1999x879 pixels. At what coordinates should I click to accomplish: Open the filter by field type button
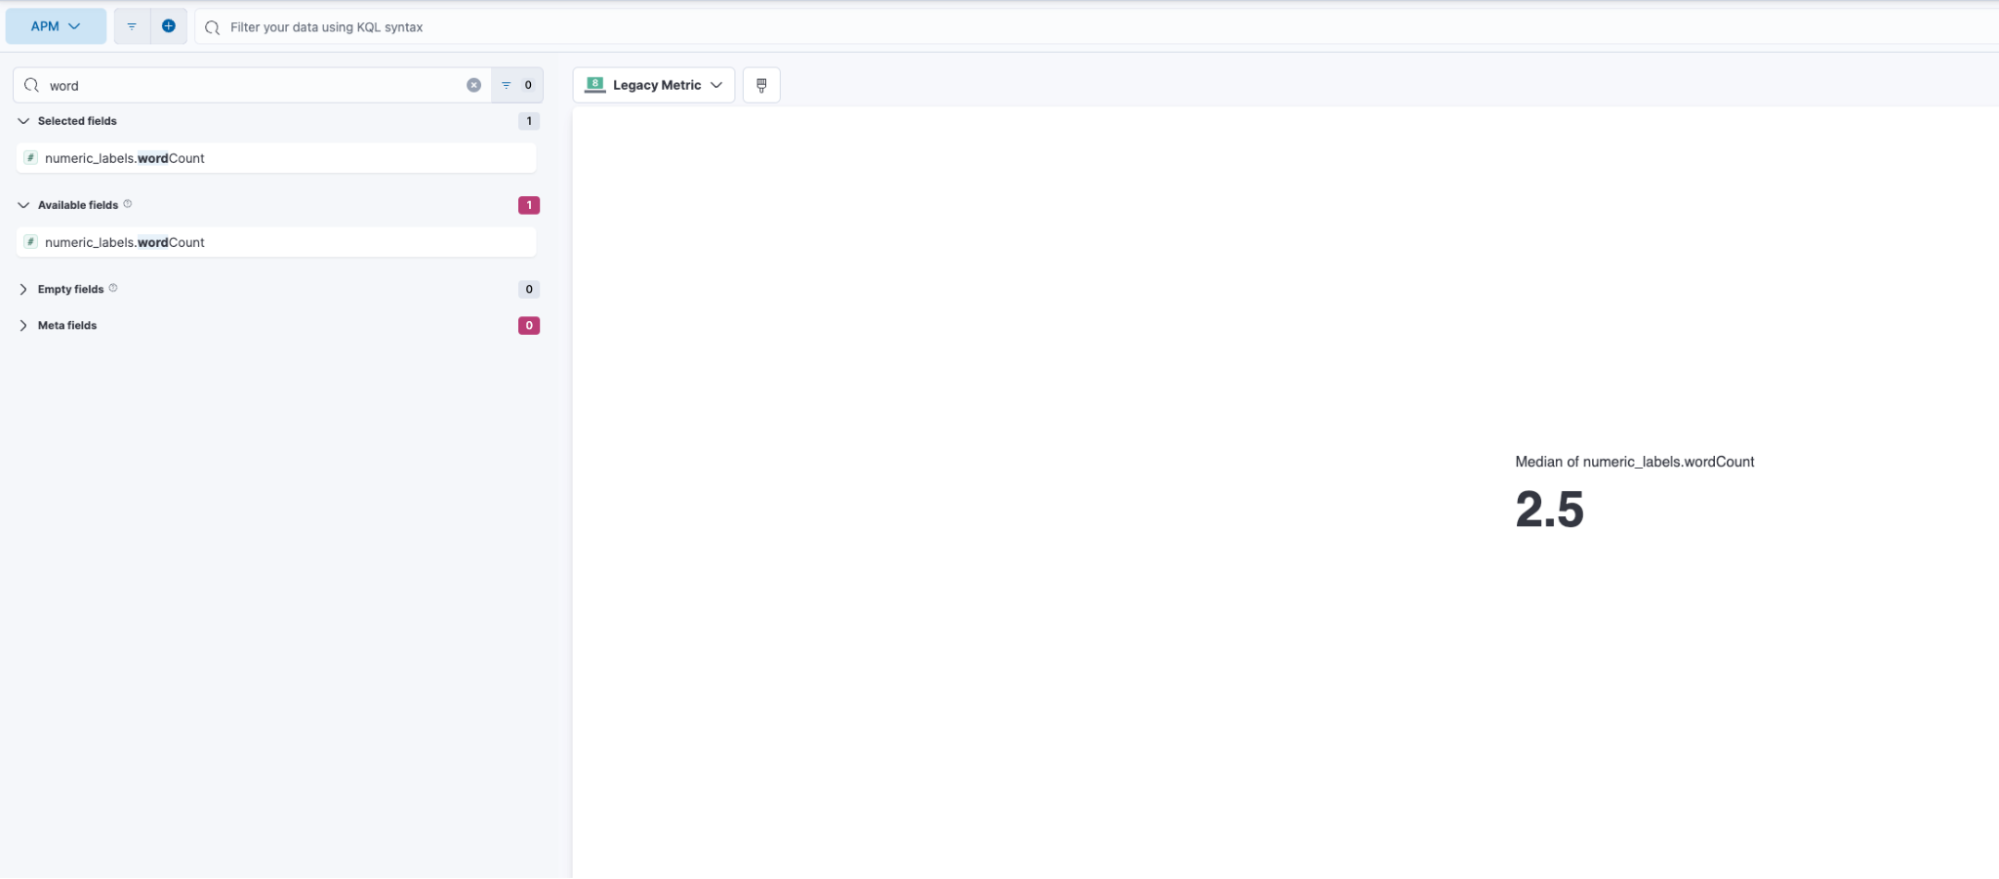[x=517, y=86]
